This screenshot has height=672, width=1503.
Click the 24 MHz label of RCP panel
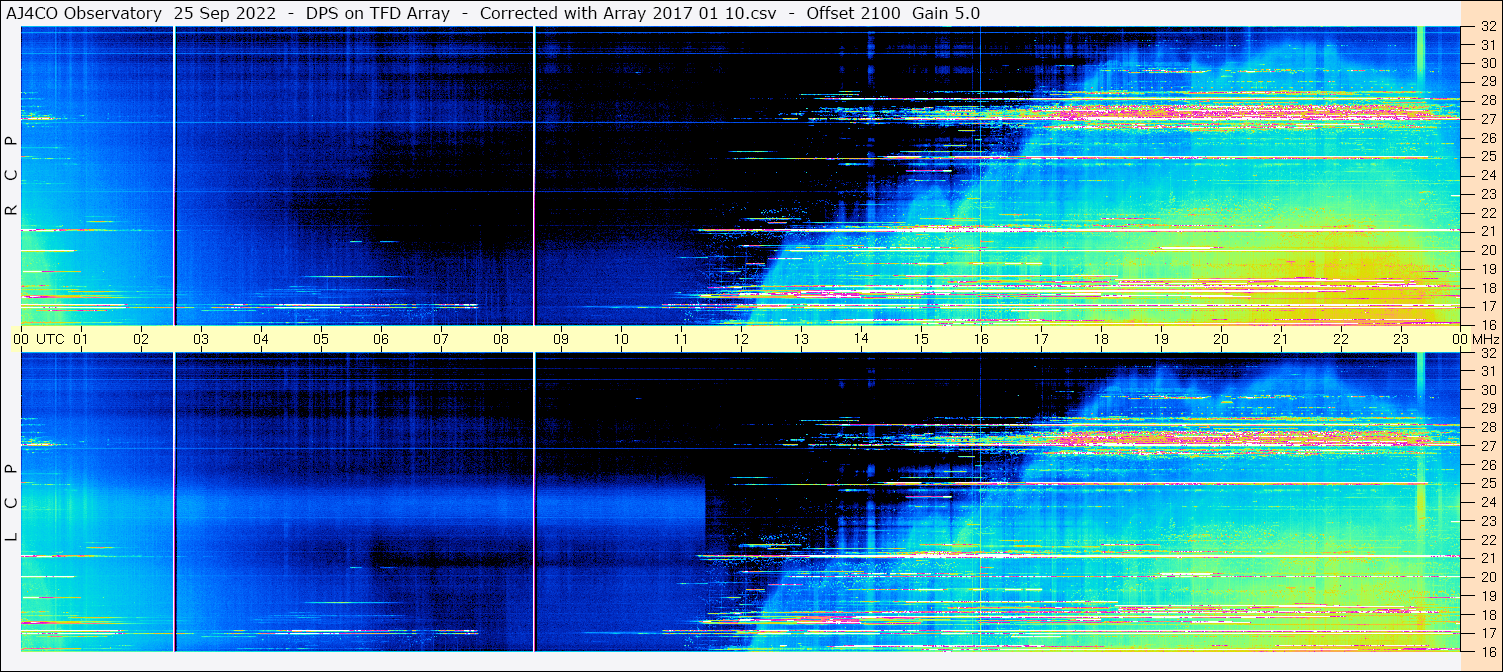coord(1487,175)
